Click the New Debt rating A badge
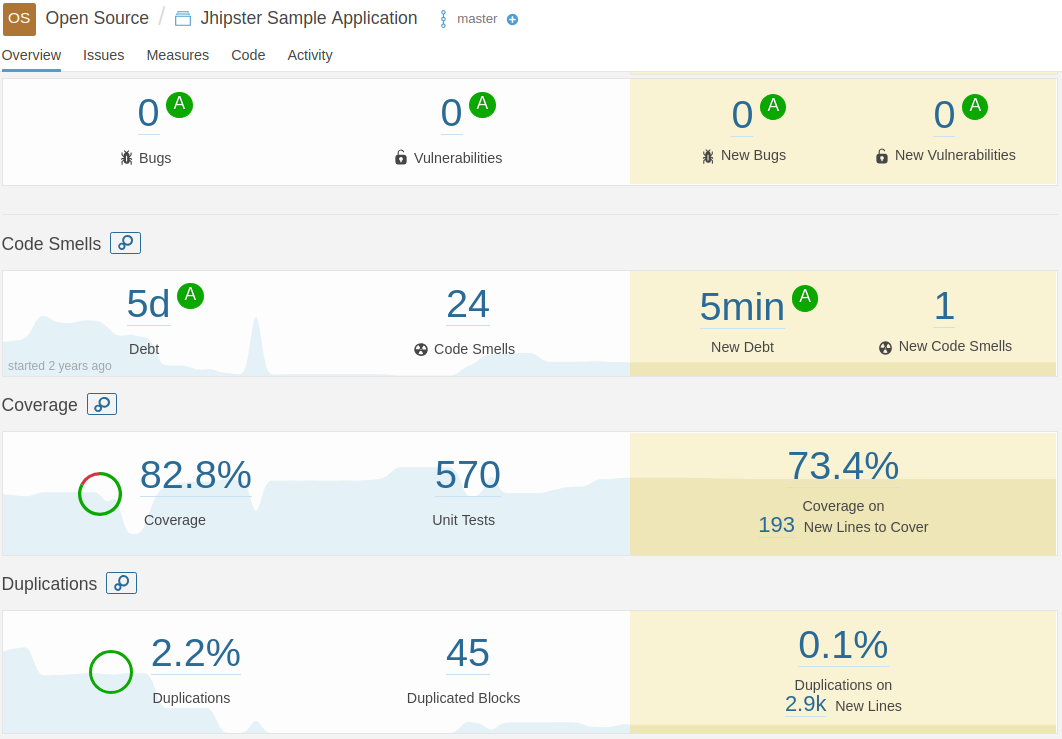This screenshot has height=739, width=1062. tap(805, 298)
